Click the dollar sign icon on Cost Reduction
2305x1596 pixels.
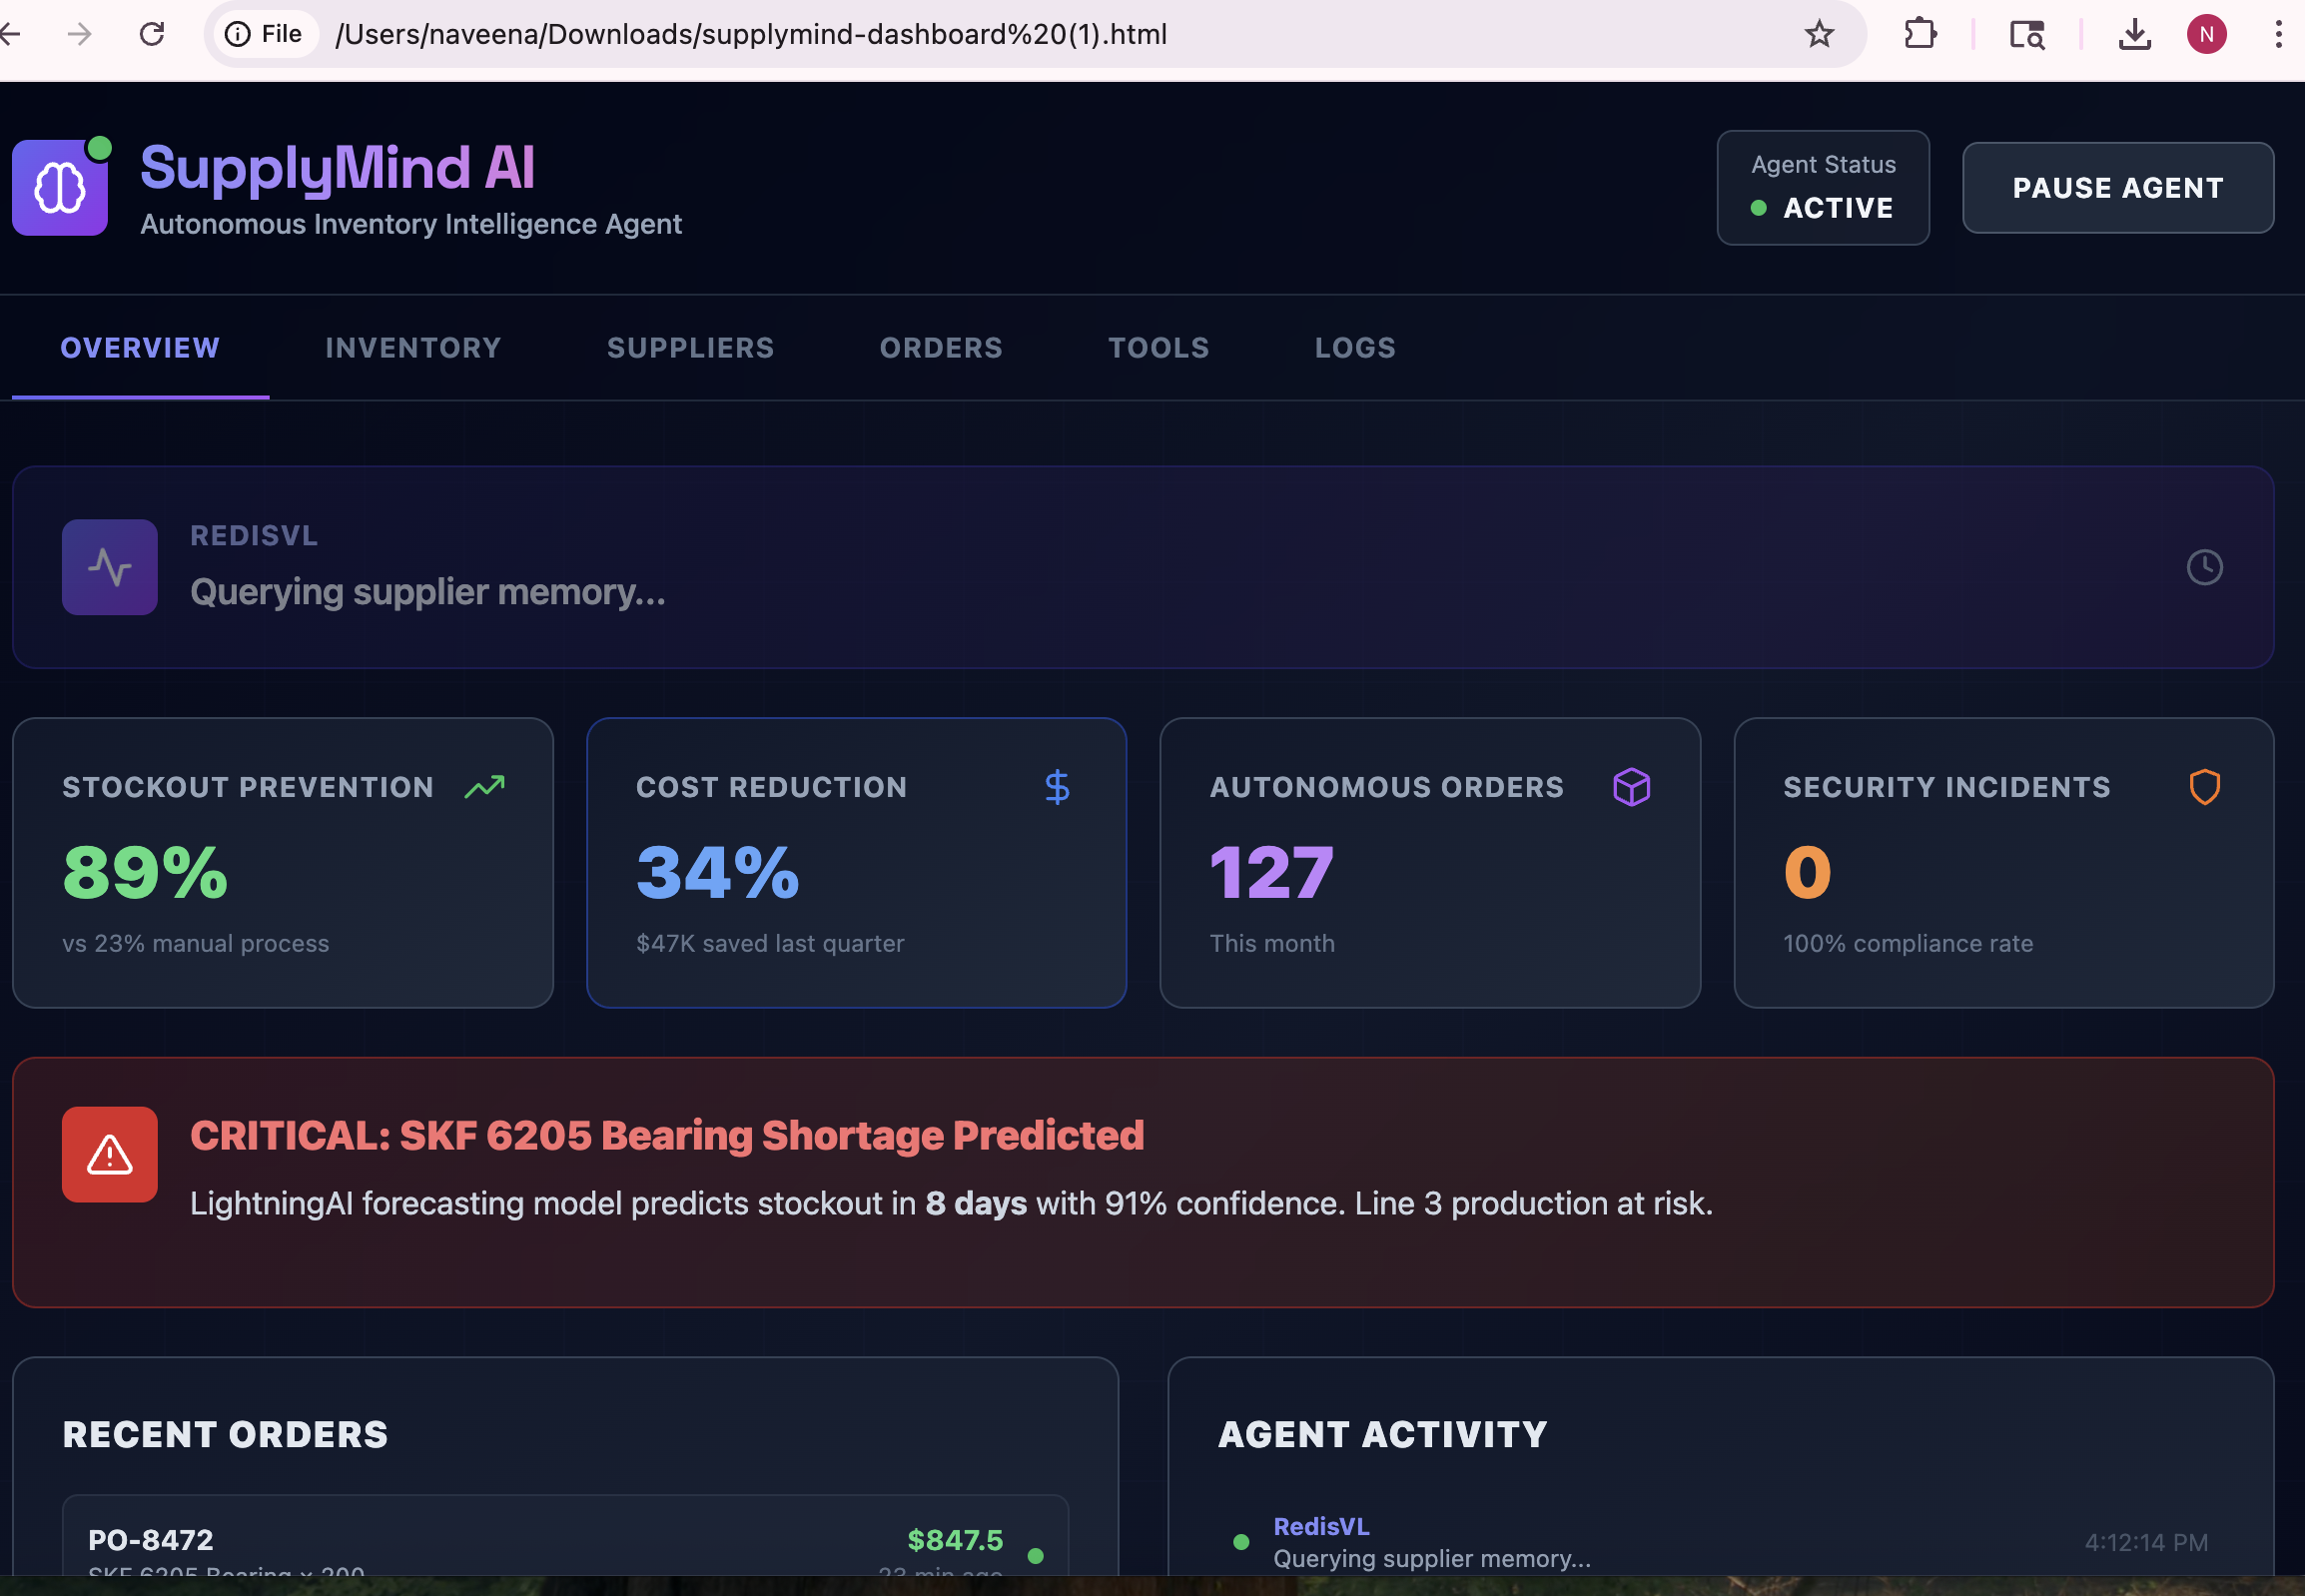point(1057,787)
